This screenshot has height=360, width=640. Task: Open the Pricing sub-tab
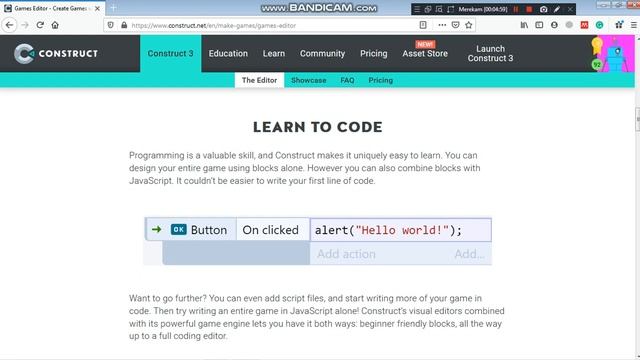(x=380, y=80)
